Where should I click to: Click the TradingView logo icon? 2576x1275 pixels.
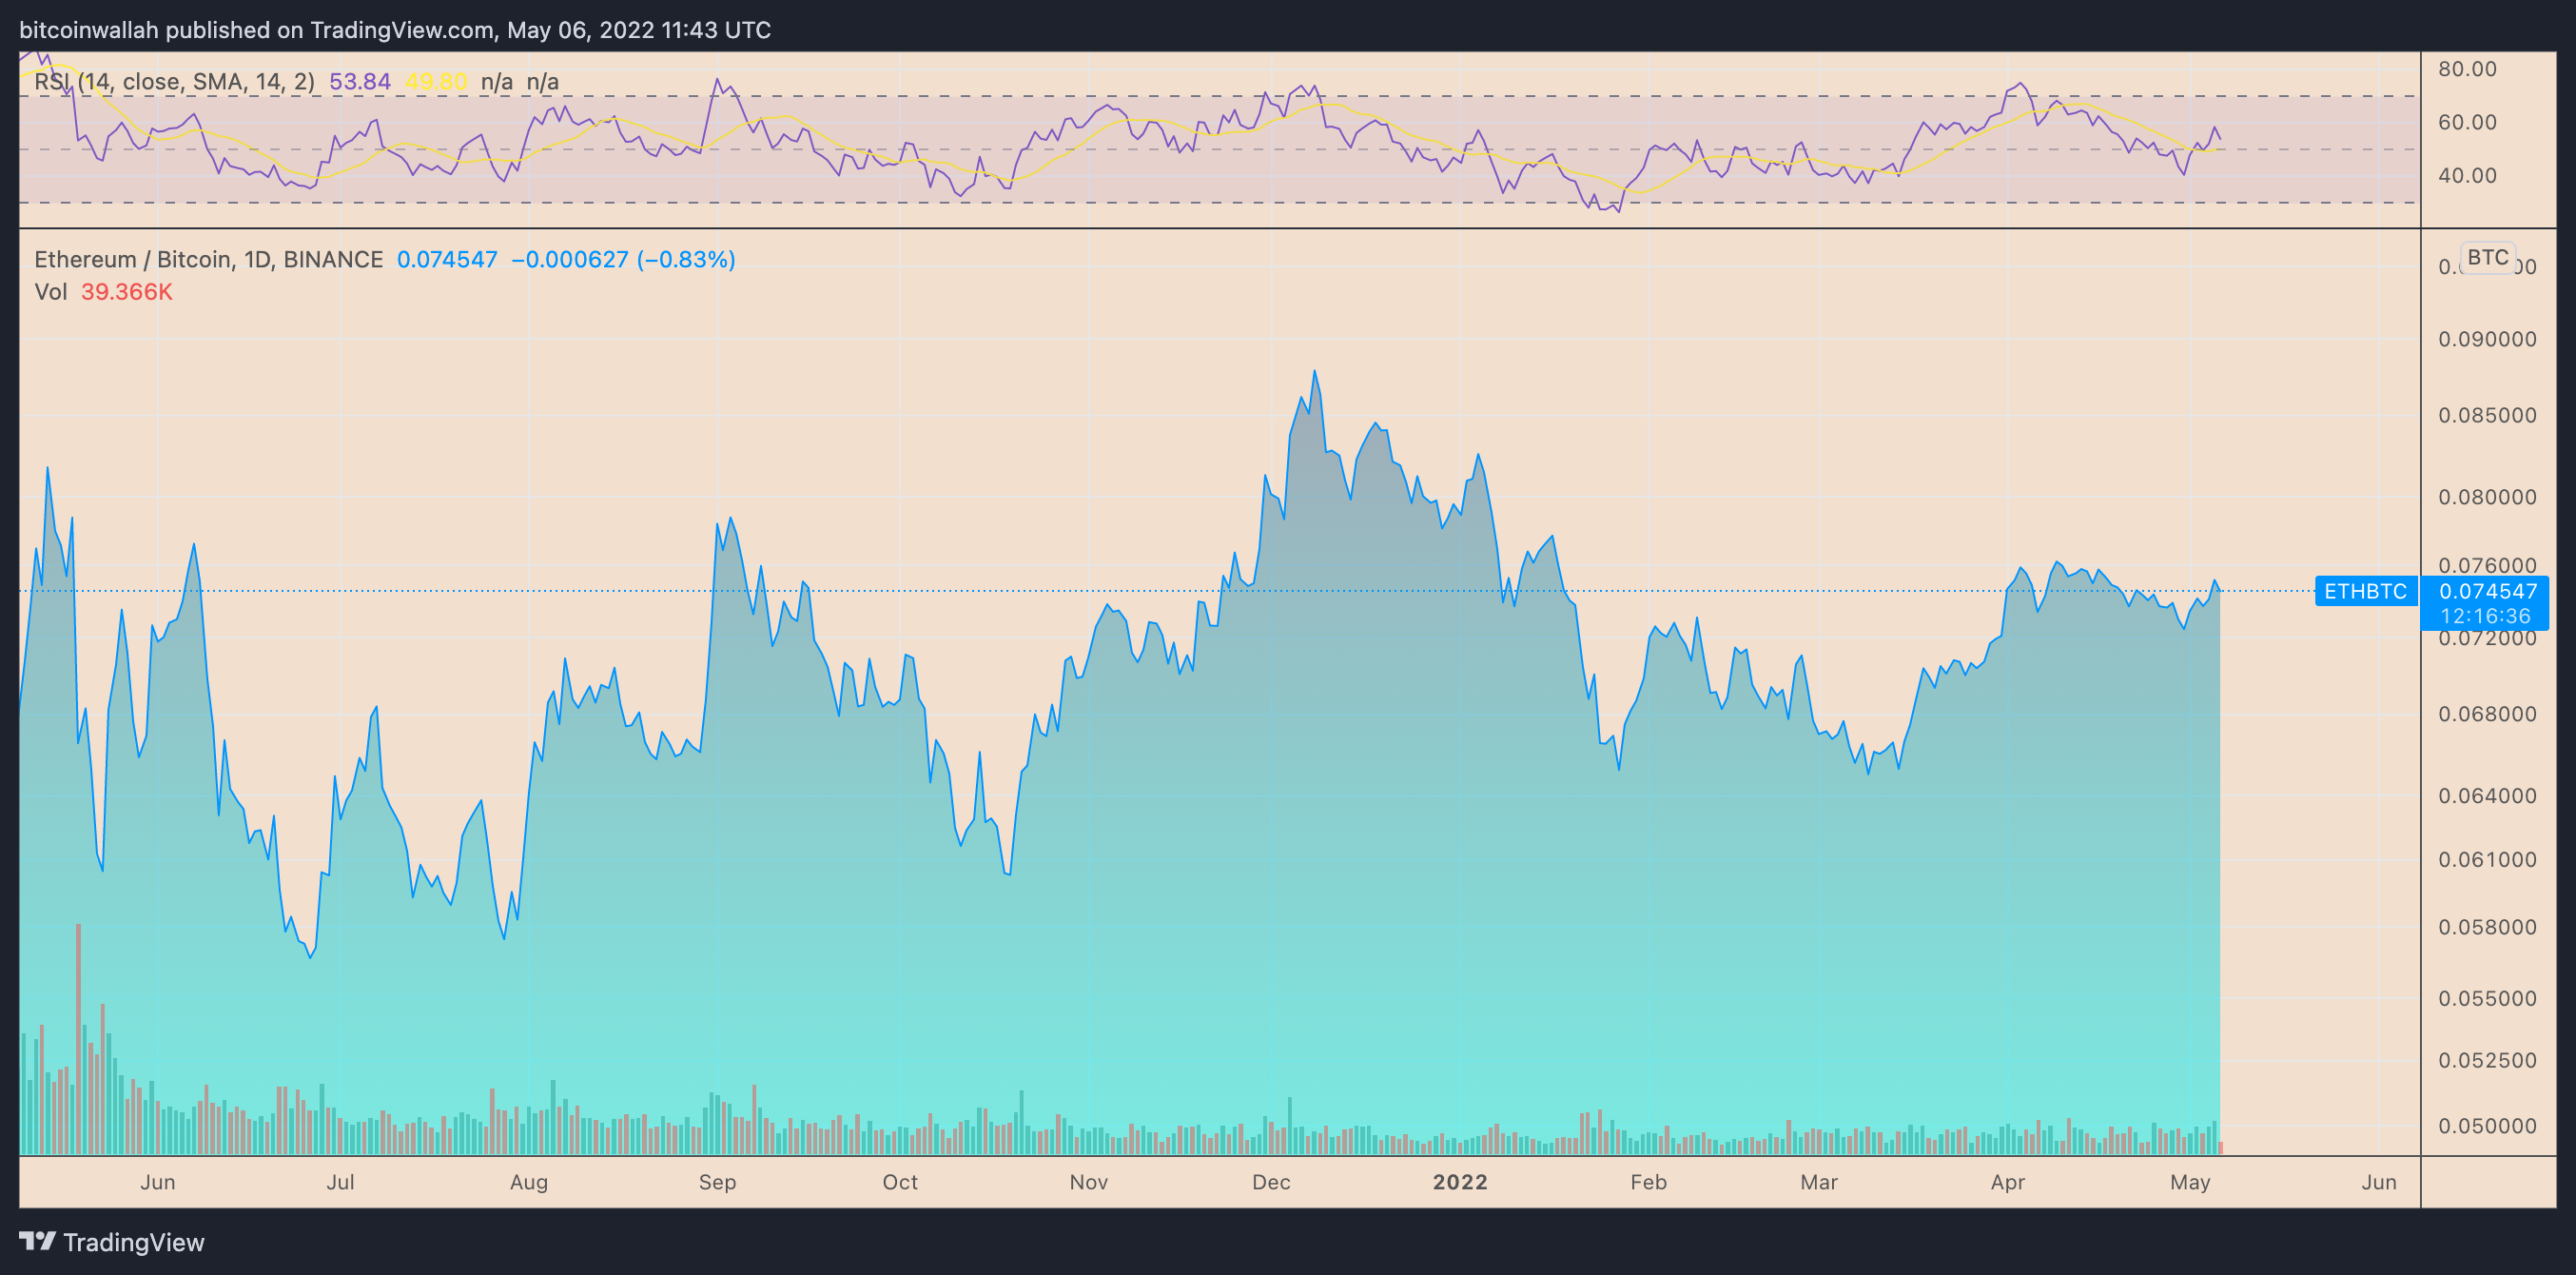tap(37, 1241)
